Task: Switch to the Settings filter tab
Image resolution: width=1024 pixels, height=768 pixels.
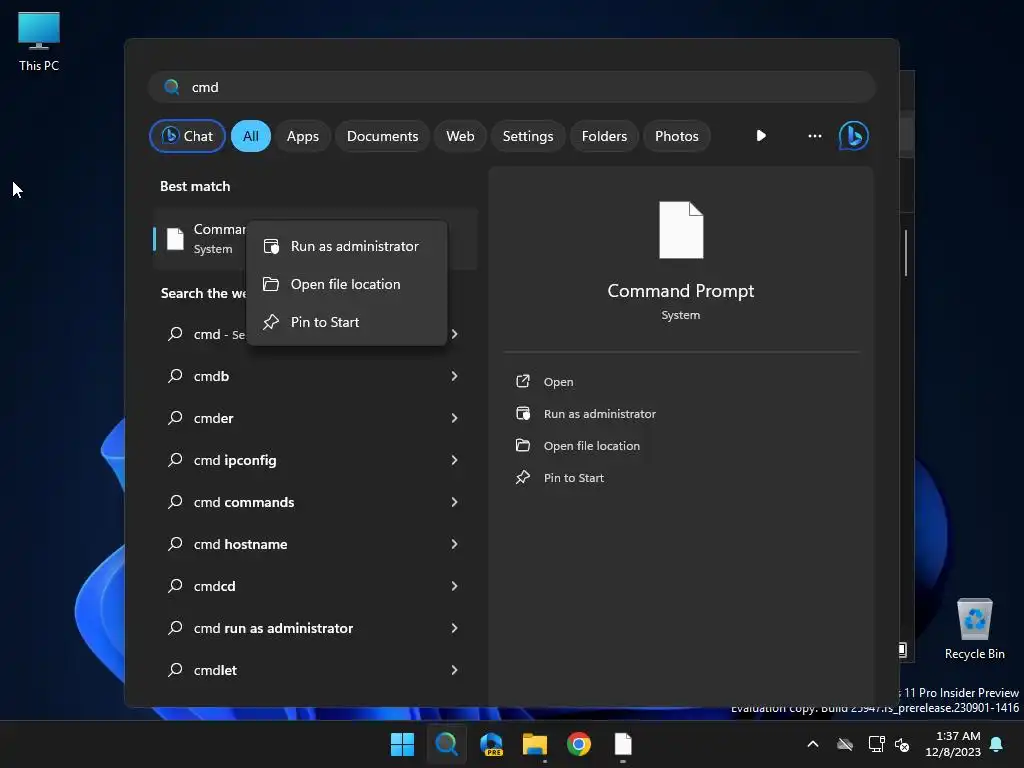Action: point(528,136)
